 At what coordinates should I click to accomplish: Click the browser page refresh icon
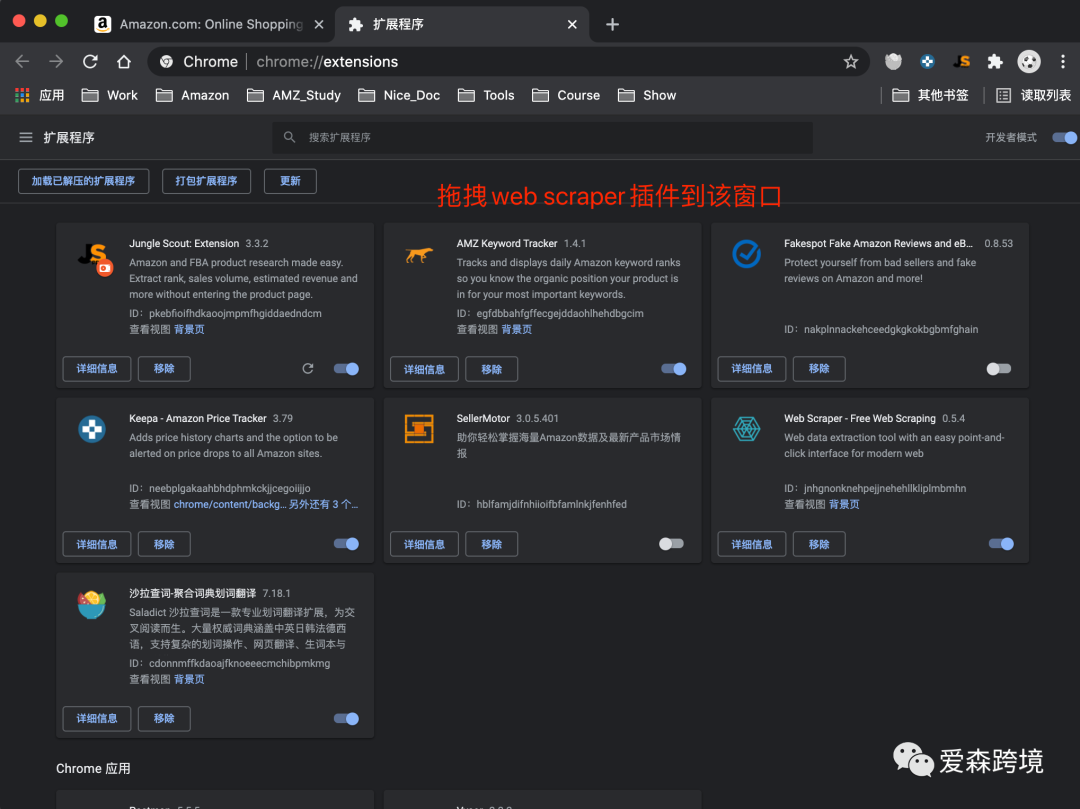(90, 61)
